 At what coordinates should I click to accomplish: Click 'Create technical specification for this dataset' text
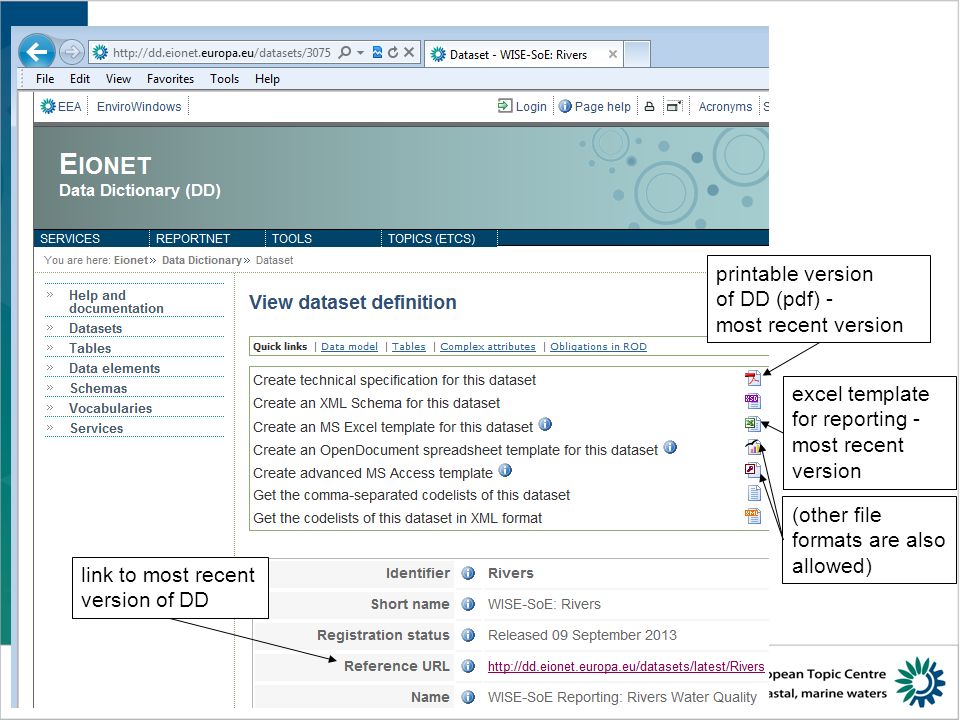tap(394, 380)
